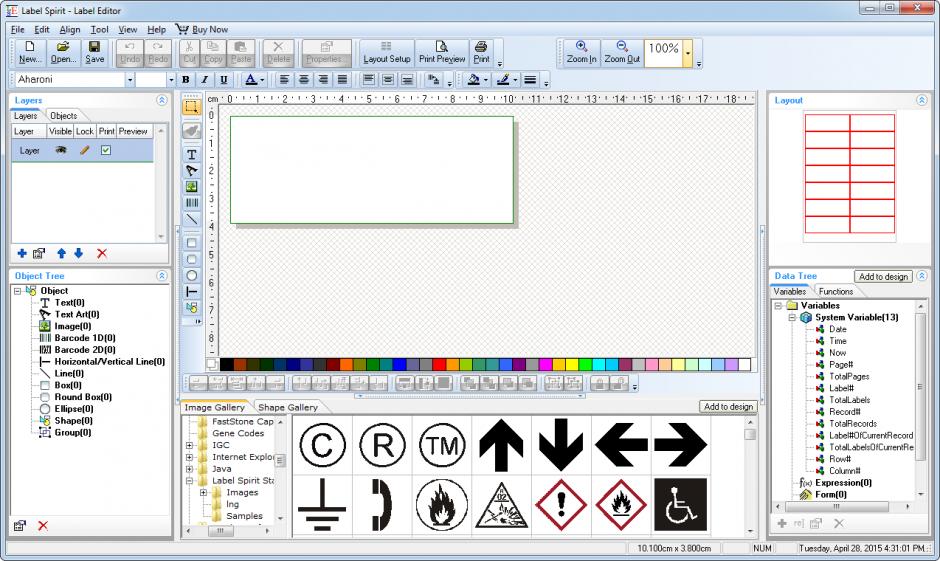Delete layer with the red X icon
Viewport: 940px width, 561px height.
pos(102,254)
